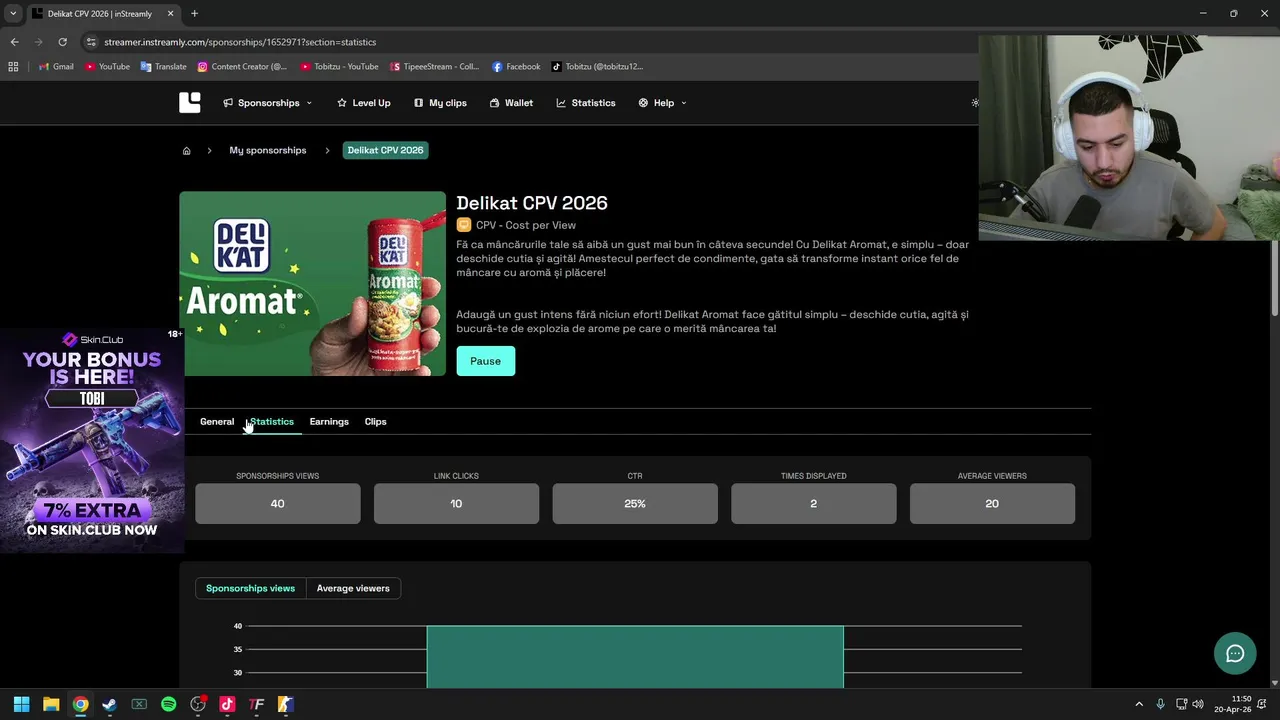Click the CPV cost per view icon
Image resolution: width=1280 pixels, height=720 pixels.
463,225
